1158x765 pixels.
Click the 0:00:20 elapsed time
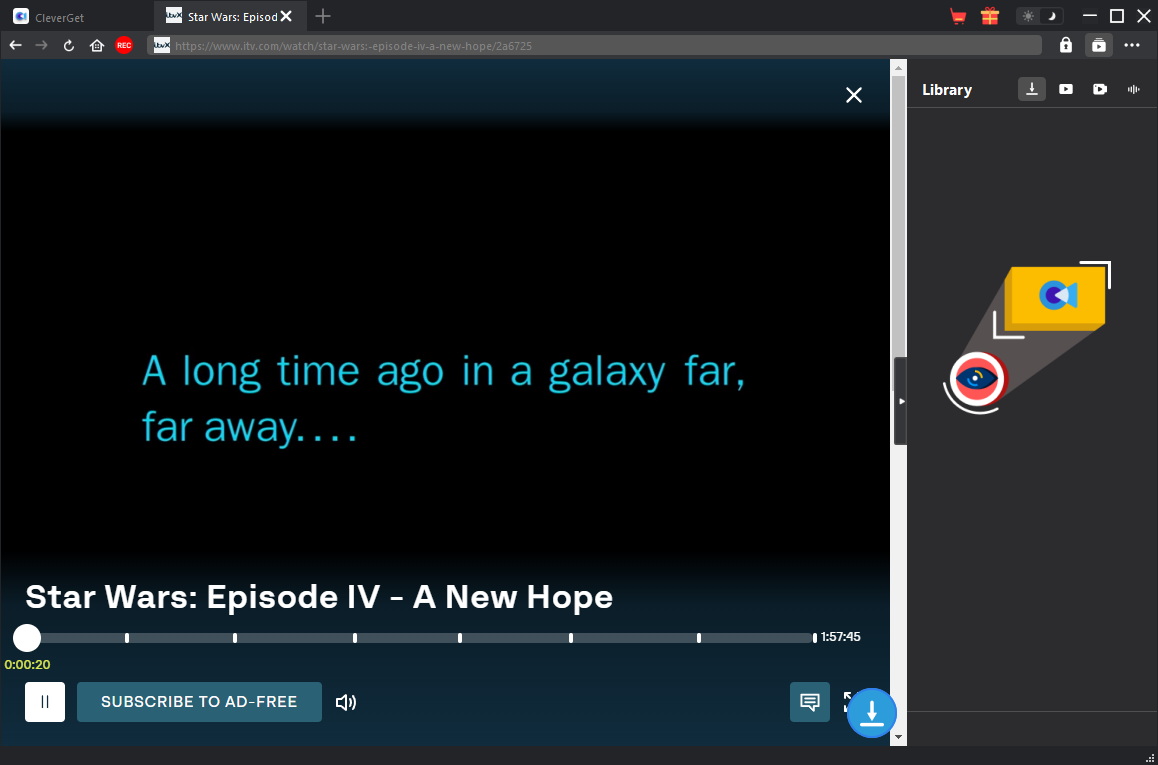tap(27, 665)
